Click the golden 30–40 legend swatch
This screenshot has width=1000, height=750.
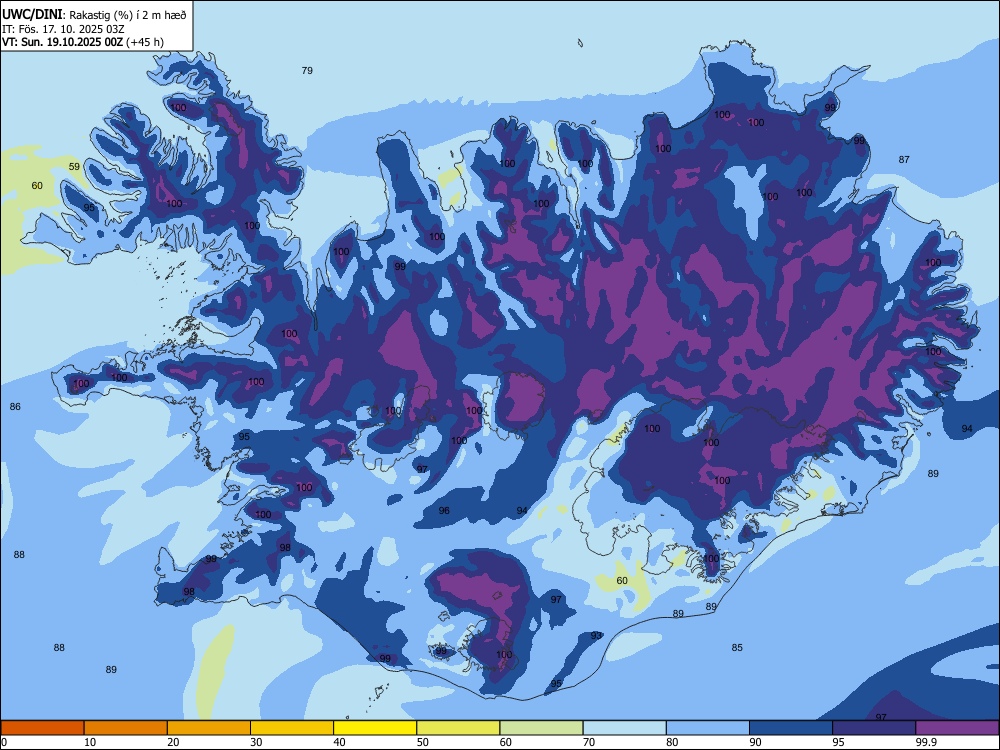coord(292,728)
